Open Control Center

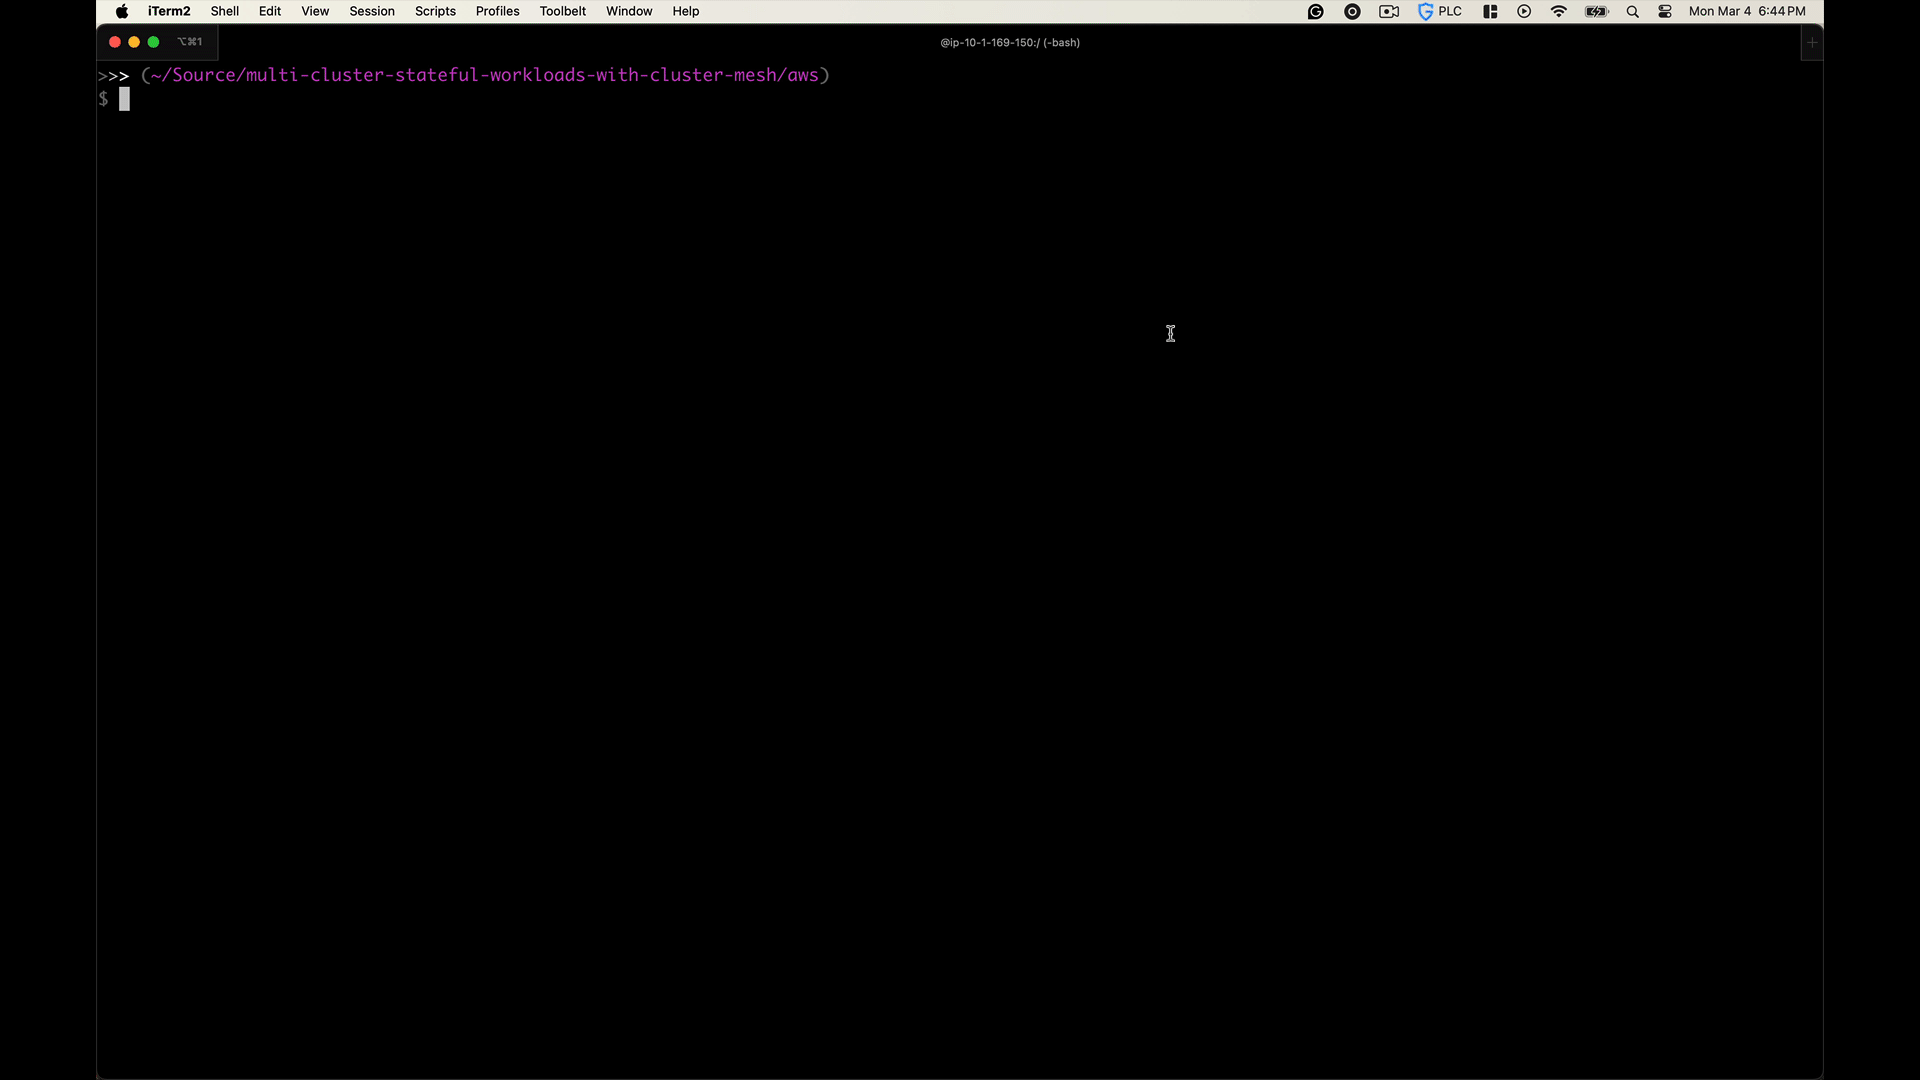tap(1665, 11)
